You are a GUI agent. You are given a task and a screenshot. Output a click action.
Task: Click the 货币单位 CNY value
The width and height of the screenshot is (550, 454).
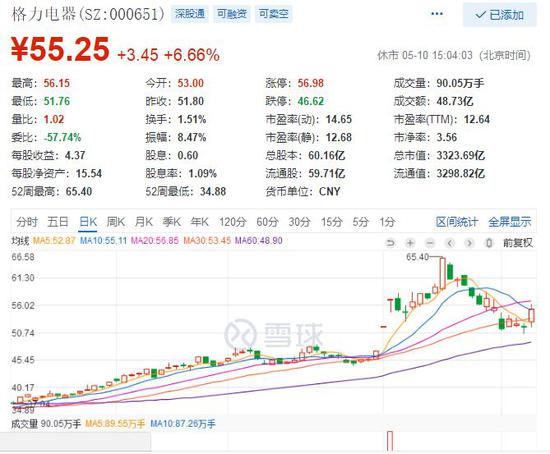330,192
